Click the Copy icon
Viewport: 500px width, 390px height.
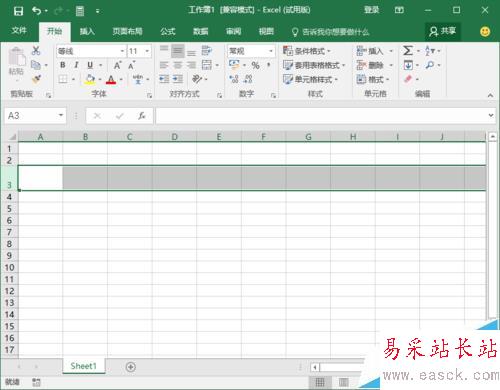click(x=36, y=65)
